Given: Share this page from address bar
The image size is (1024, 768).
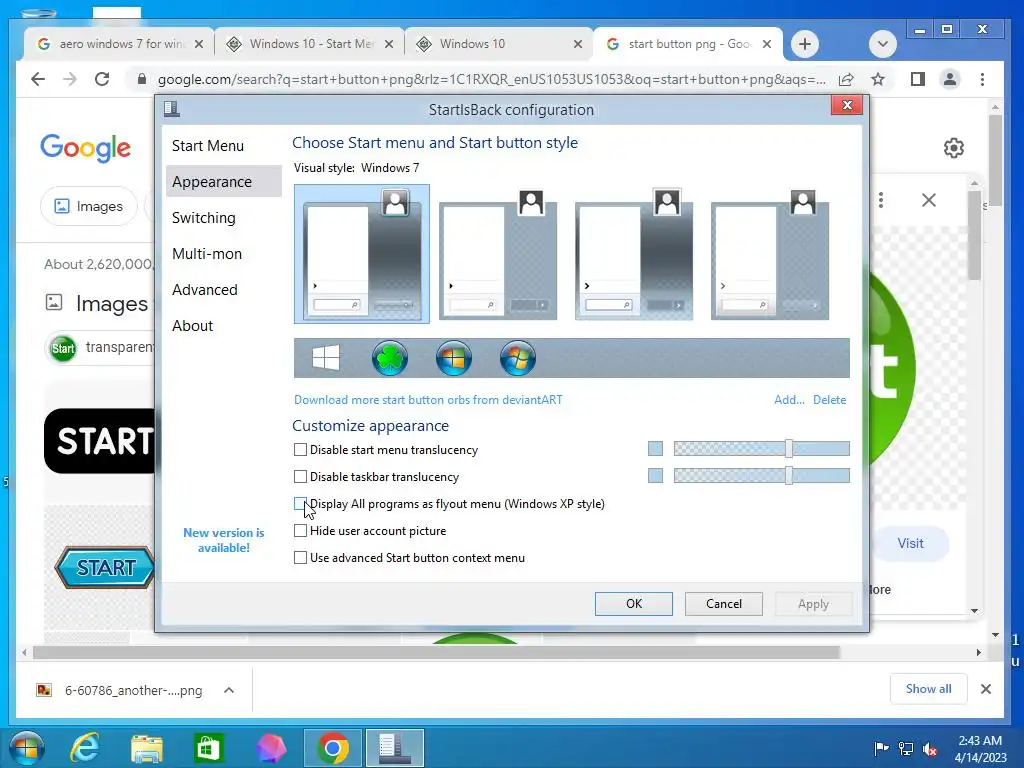Looking at the screenshot, I should click(846, 79).
